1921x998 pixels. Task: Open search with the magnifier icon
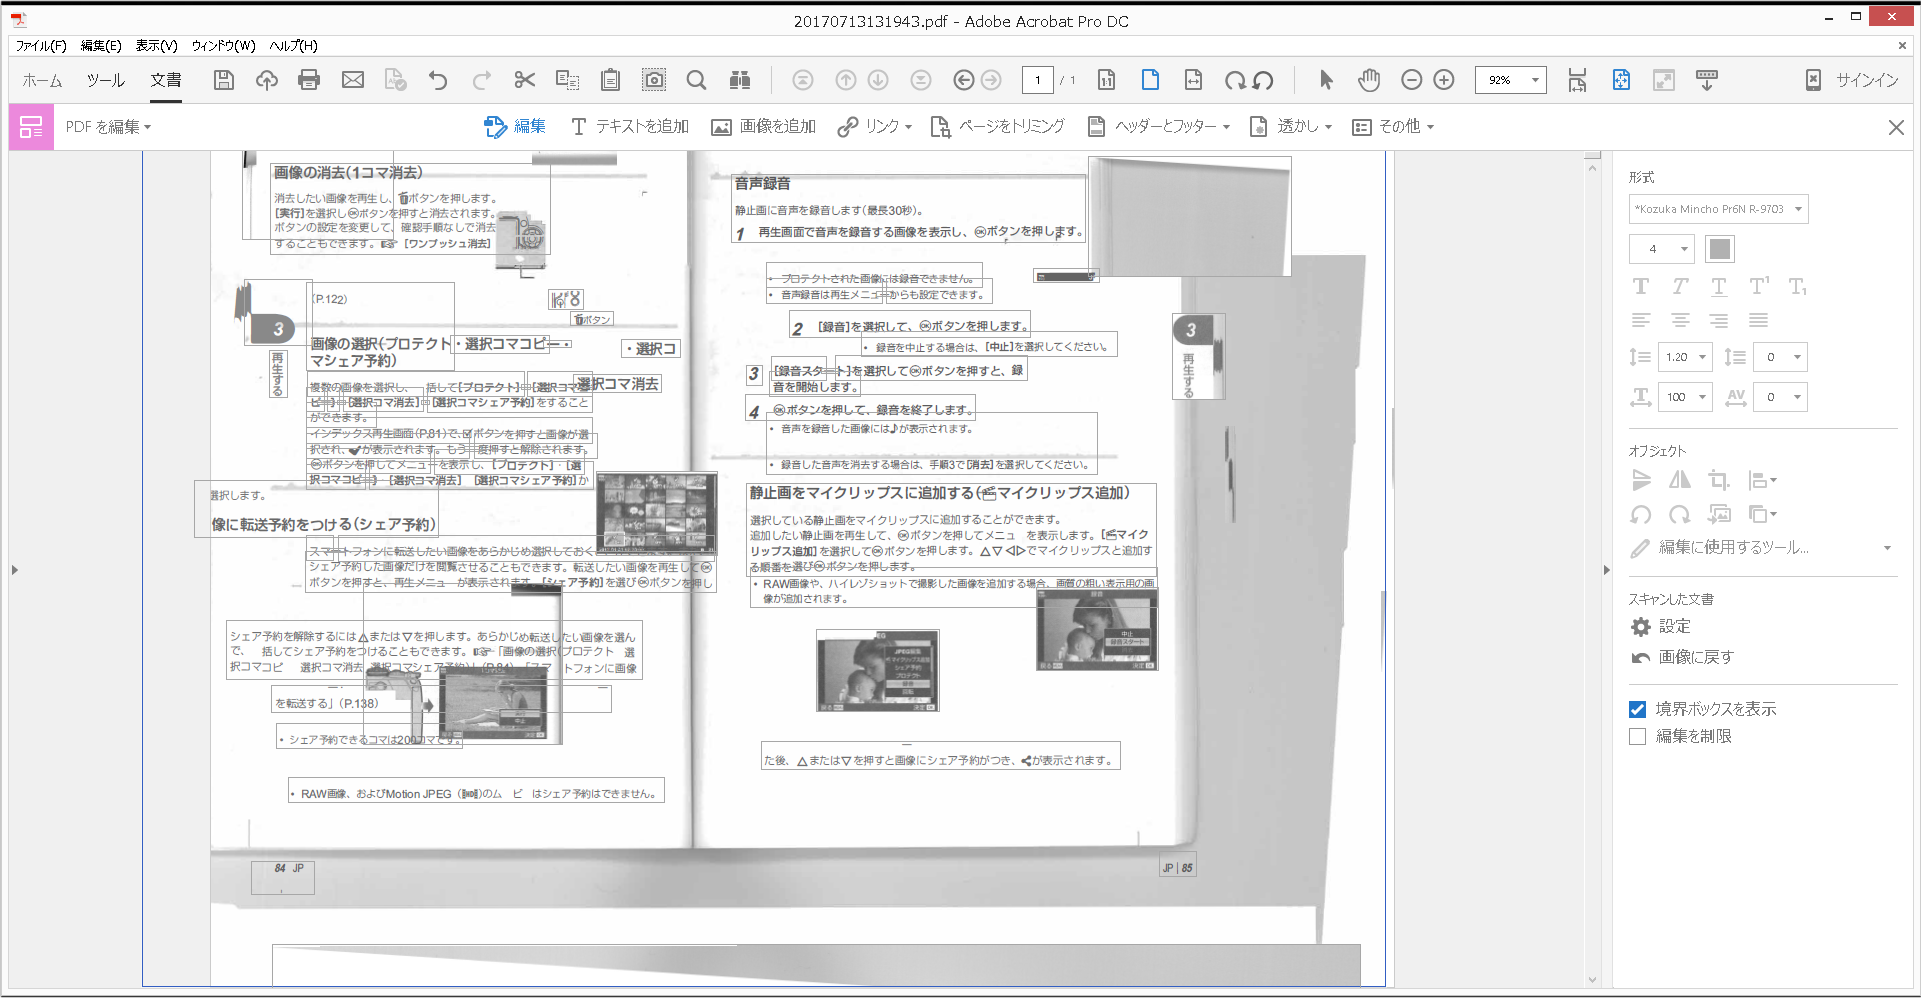(697, 80)
